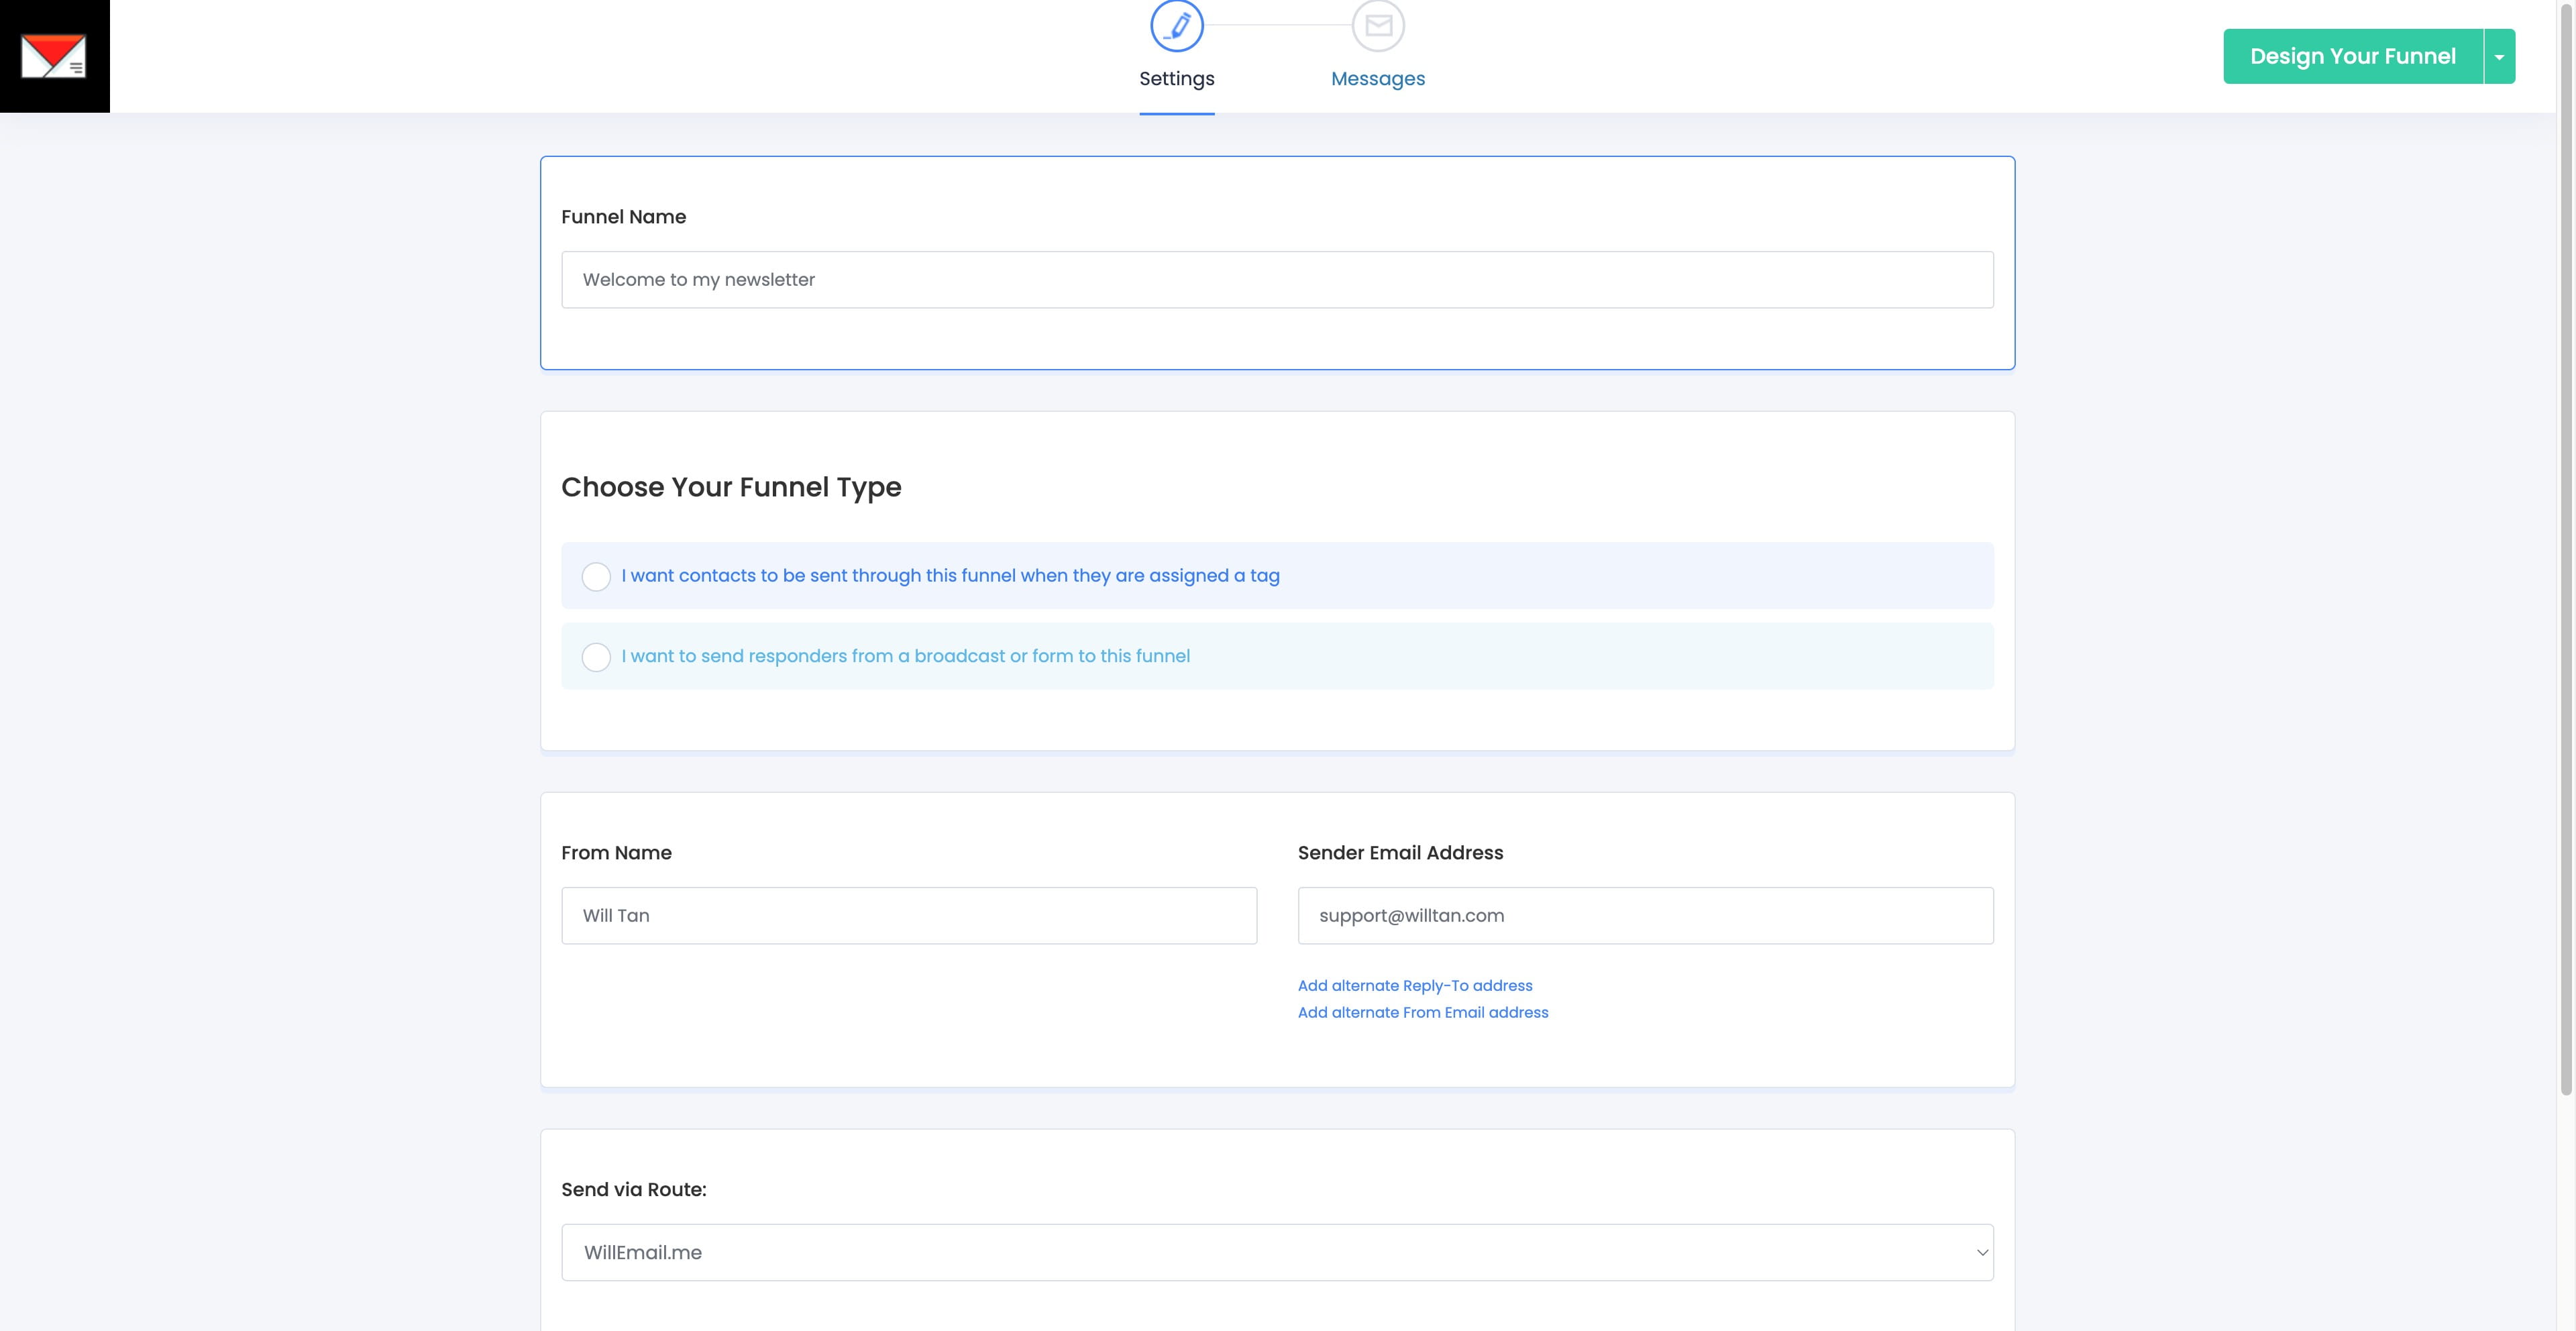Screen dimensions: 2576x1331
Task: Click the Choose Your Funnel Type heading
Action: (731, 487)
